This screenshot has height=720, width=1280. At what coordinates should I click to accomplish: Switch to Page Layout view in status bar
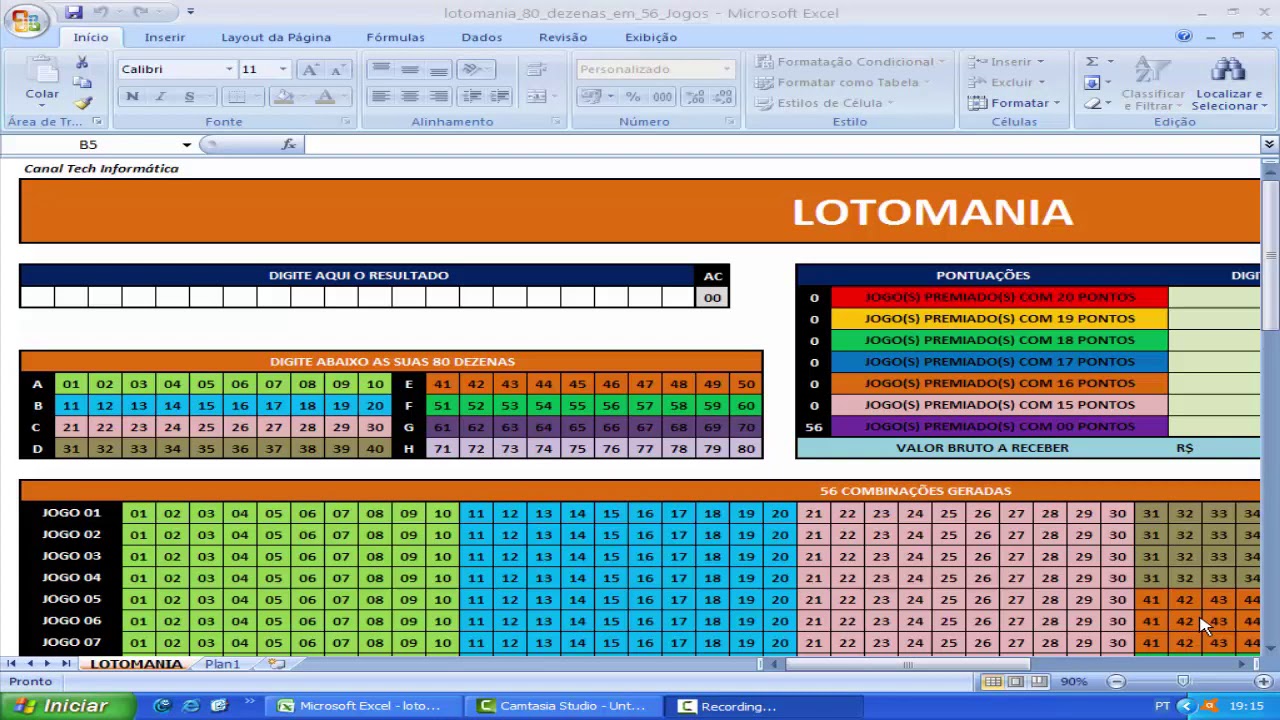pyautogui.click(x=1016, y=681)
